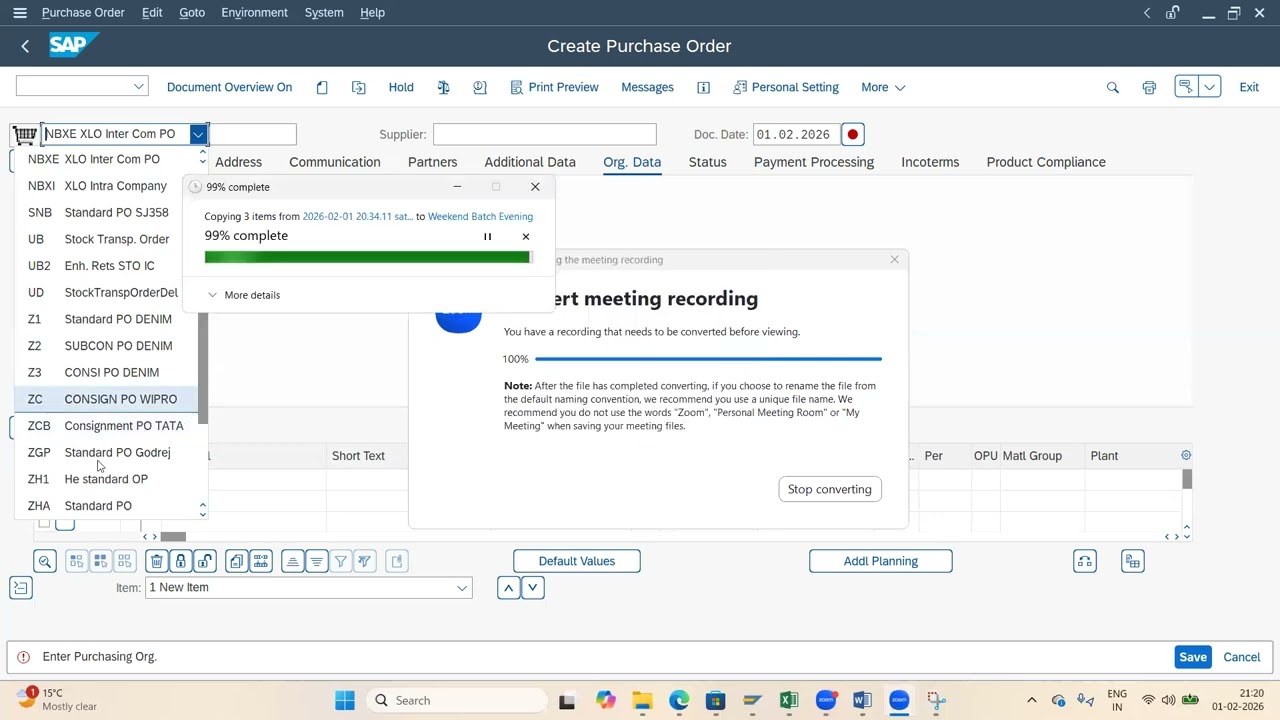
Task: Open Excel from the taskbar
Action: [788, 700]
